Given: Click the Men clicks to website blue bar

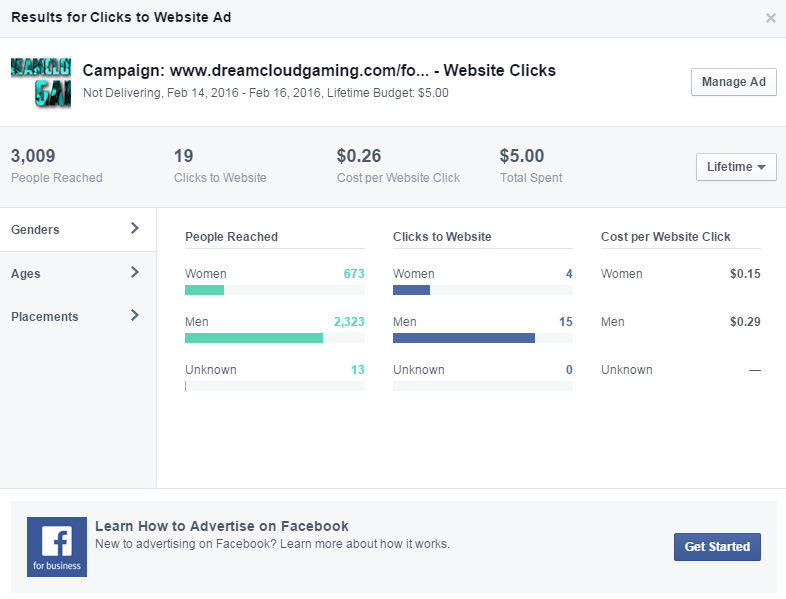Looking at the screenshot, I should 464,338.
